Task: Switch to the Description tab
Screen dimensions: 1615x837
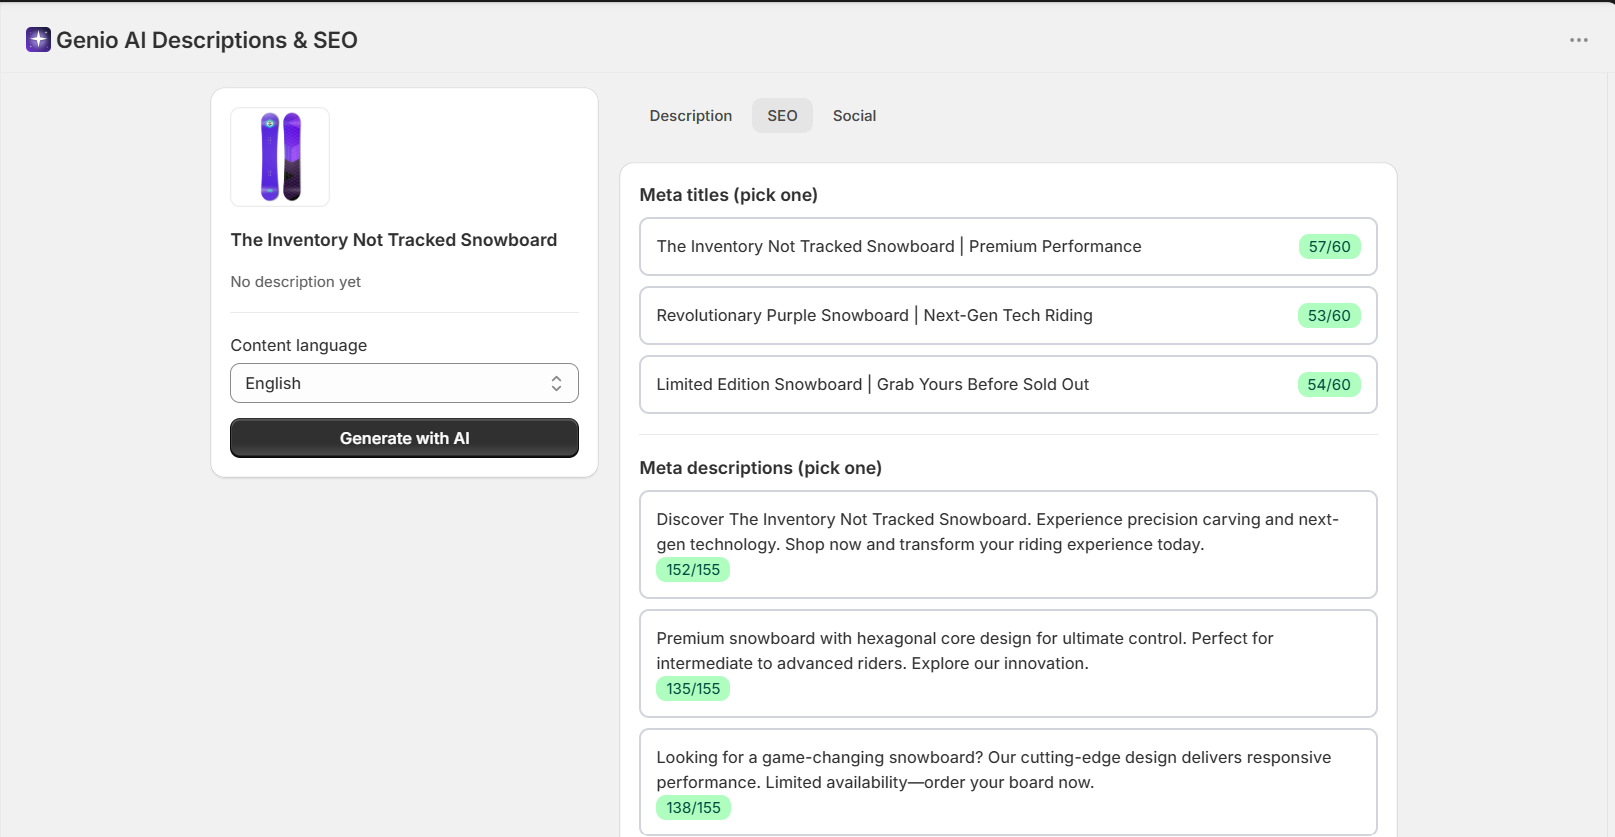Action: click(691, 116)
